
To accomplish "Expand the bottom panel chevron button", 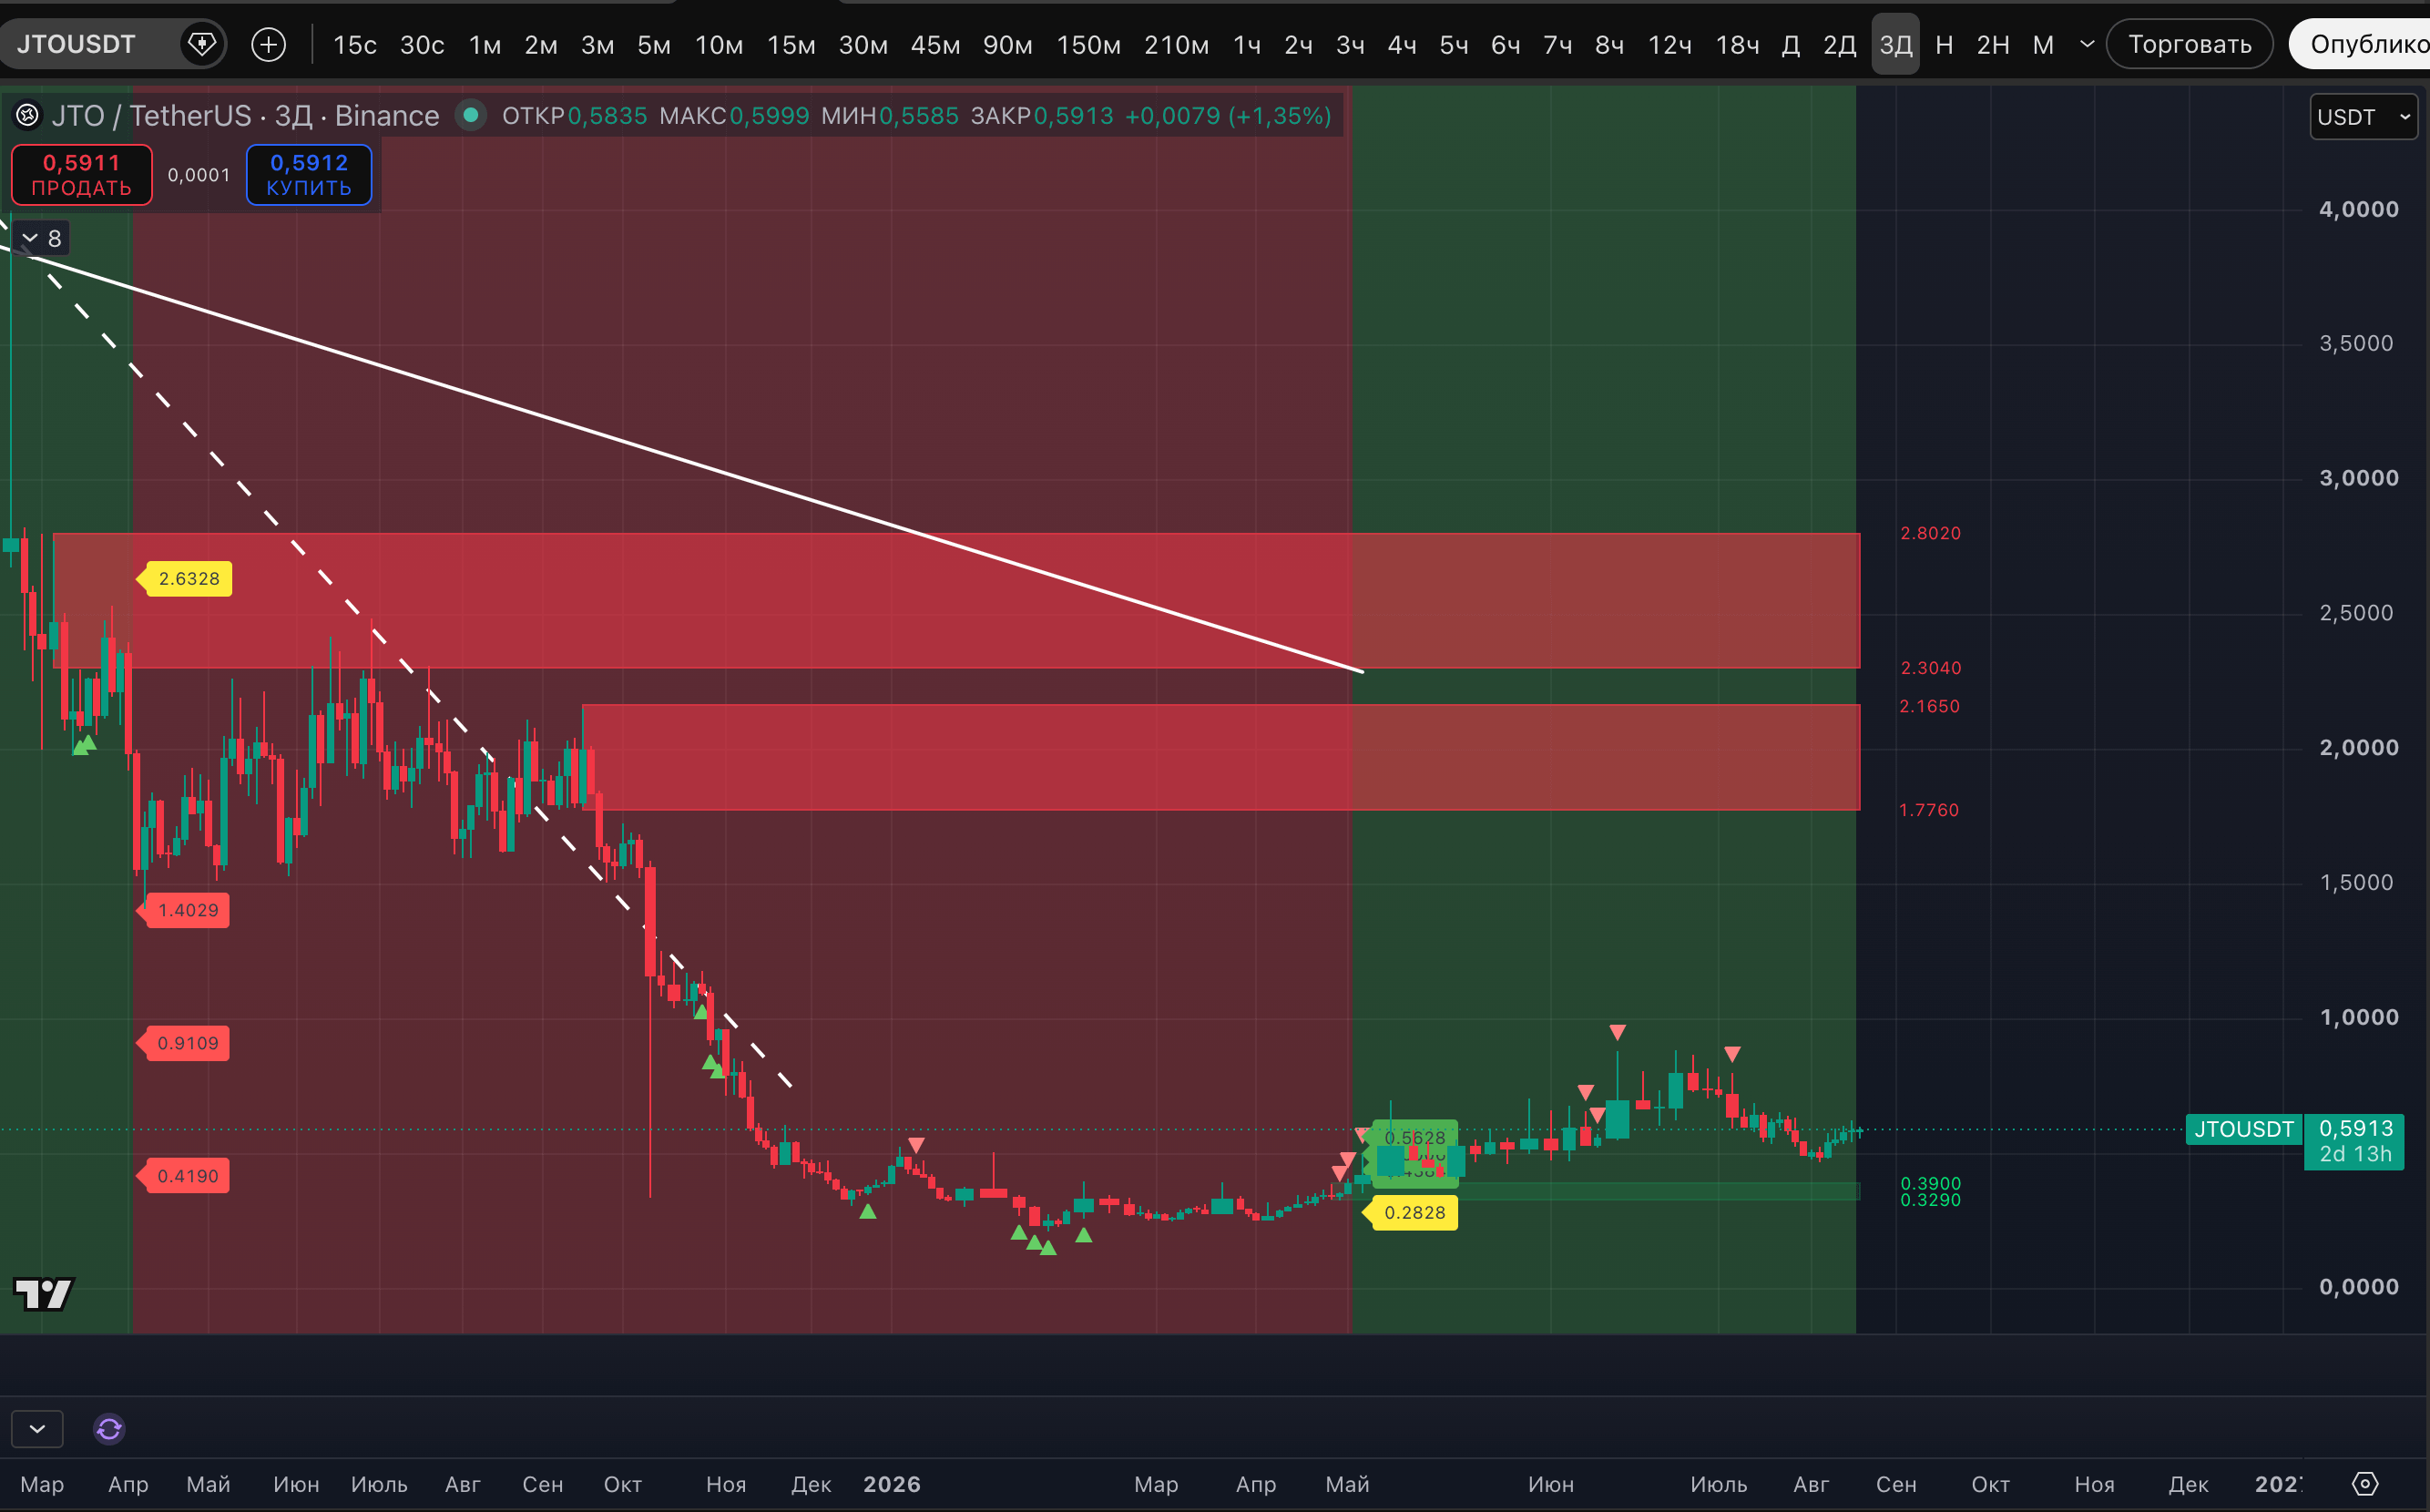I will 37,1429.
